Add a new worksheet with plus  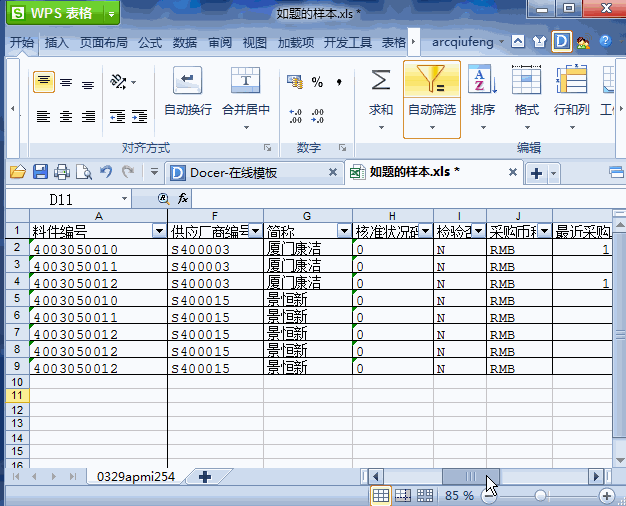click(x=205, y=476)
